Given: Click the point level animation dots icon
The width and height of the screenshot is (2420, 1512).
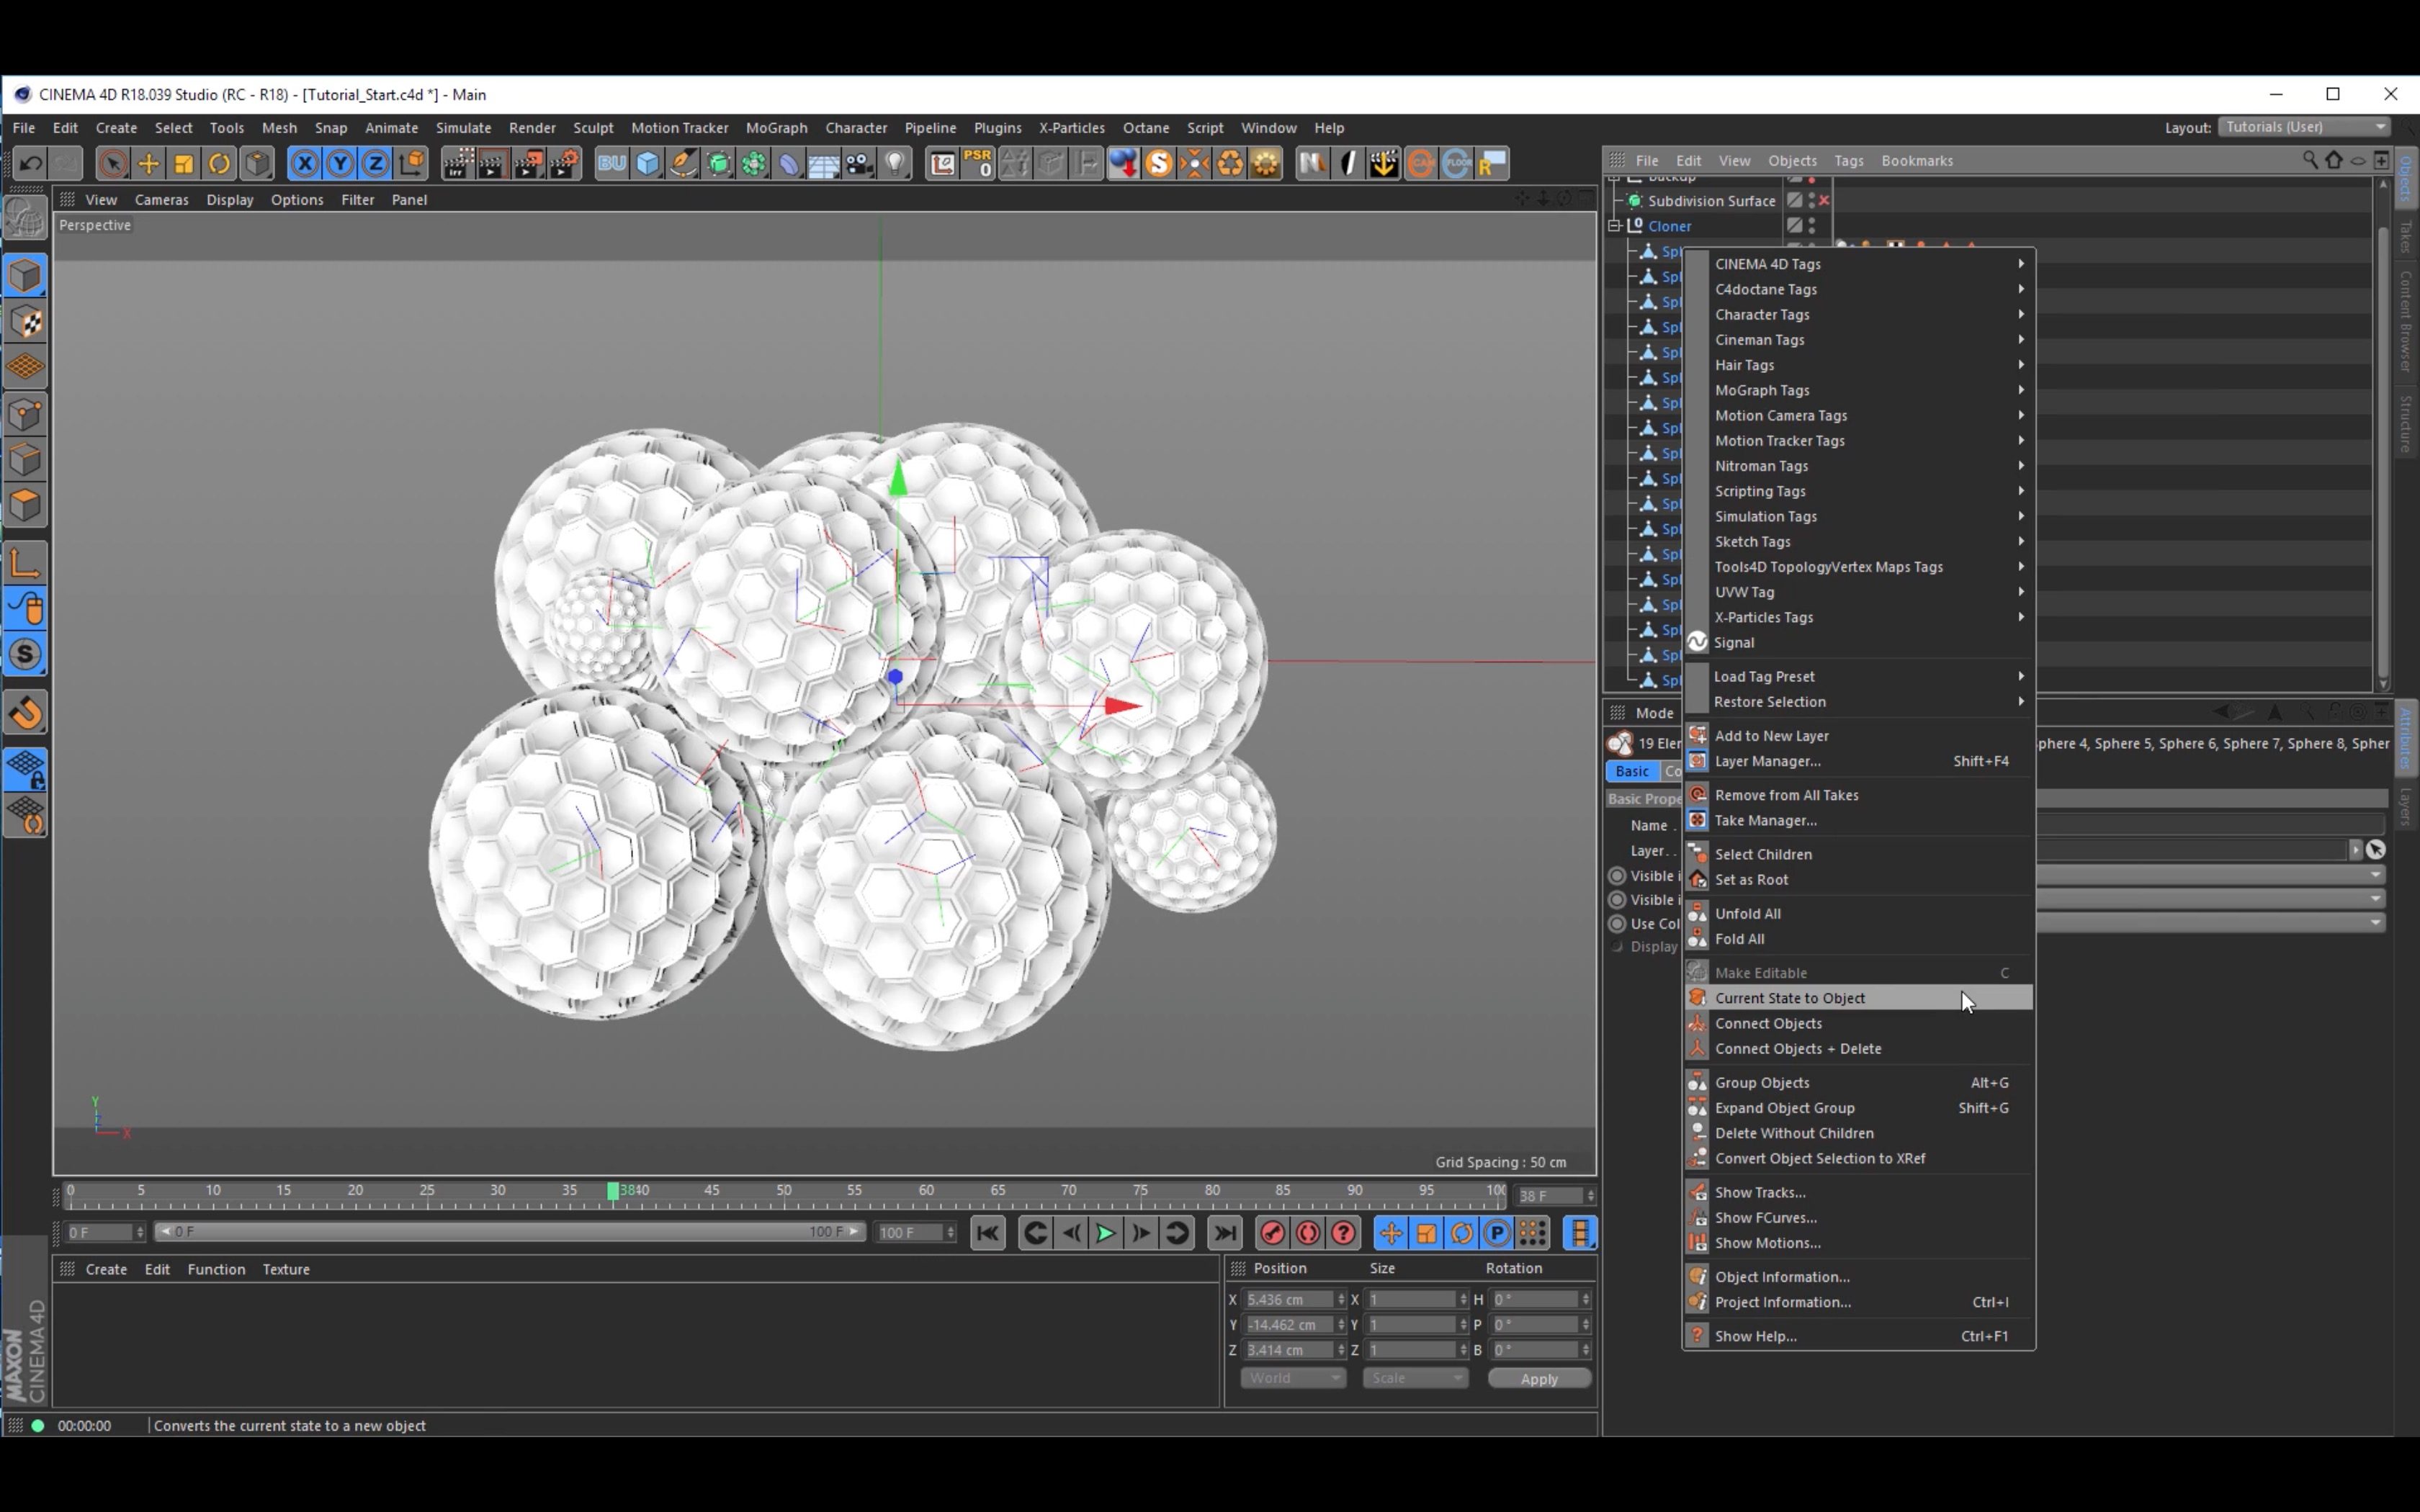Looking at the screenshot, I should pos(1532,1233).
